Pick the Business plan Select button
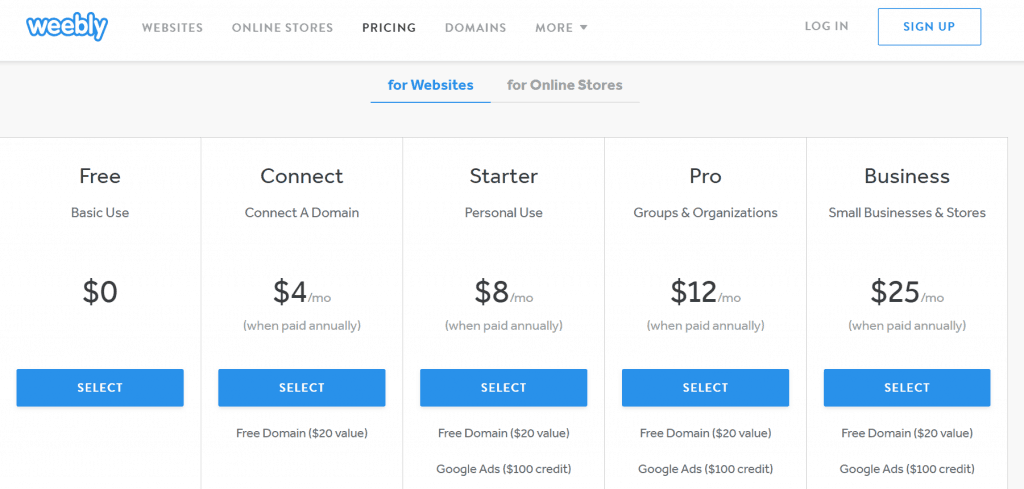The height and width of the screenshot is (489, 1024). pyautogui.click(x=907, y=388)
